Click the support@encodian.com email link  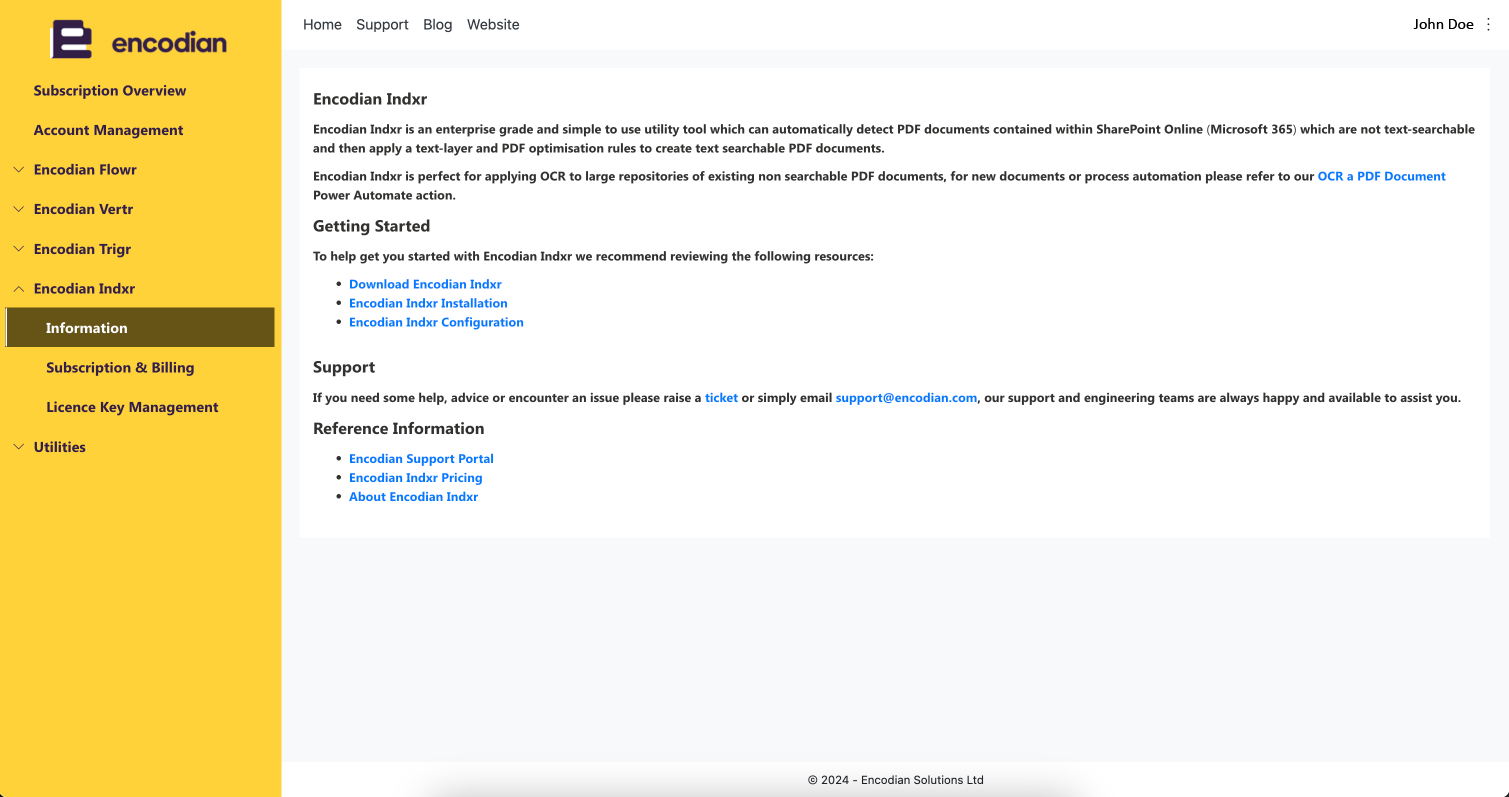(x=906, y=397)
